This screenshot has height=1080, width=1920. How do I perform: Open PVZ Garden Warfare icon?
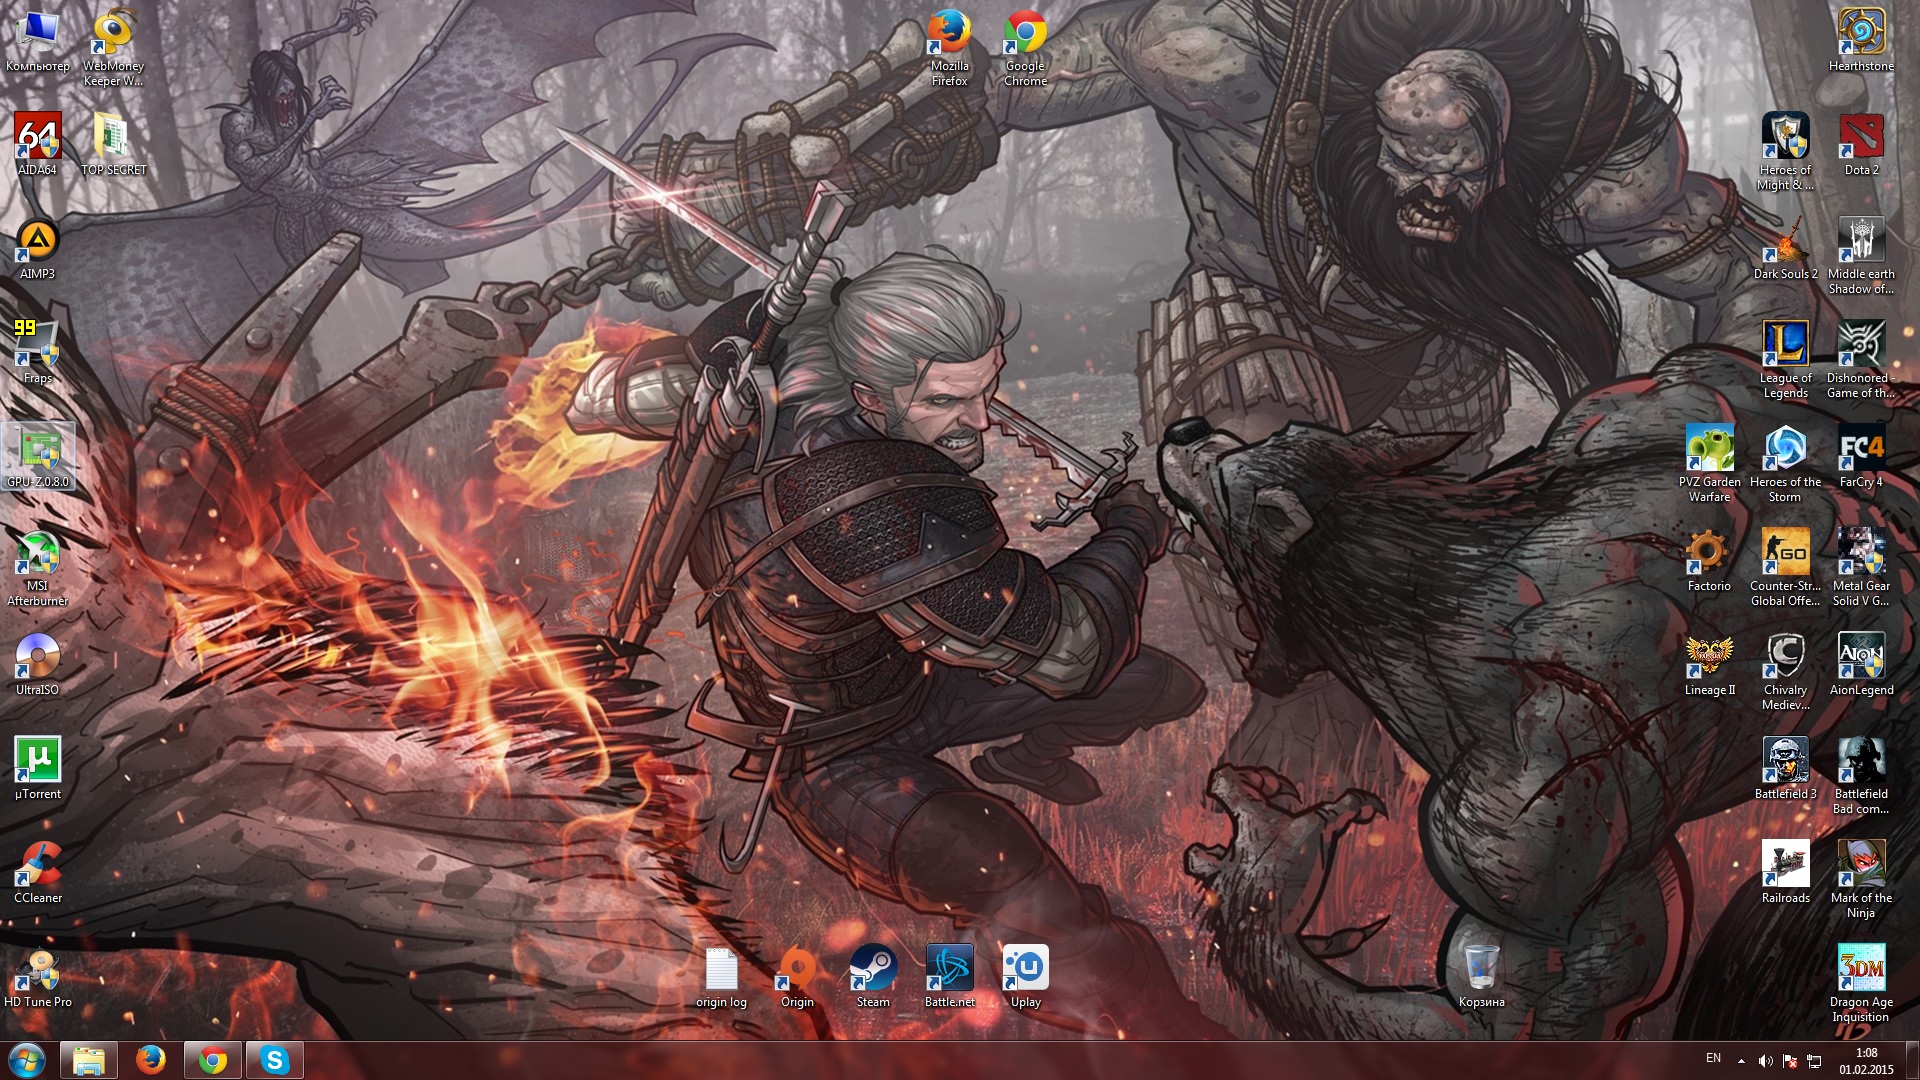(1710, 464)
